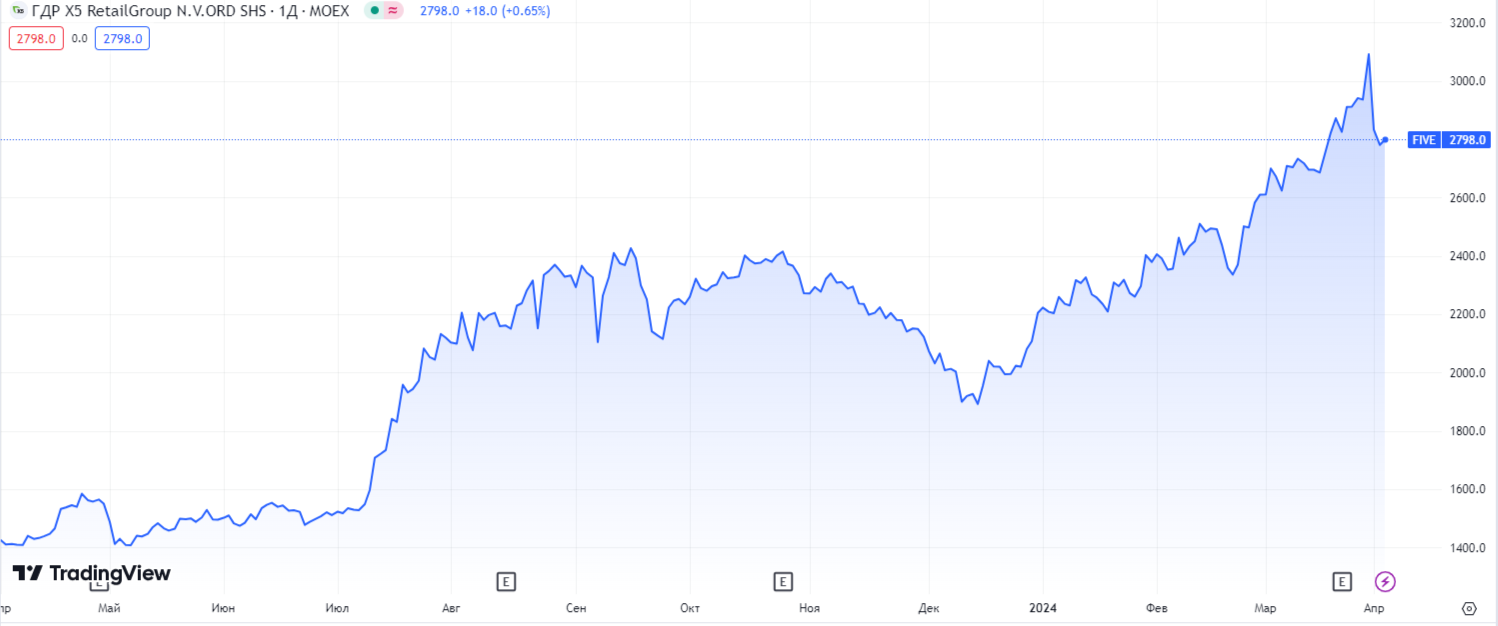Click the 2400.0 price axis label
The image size is (1498, 626).
[1467, 256]
